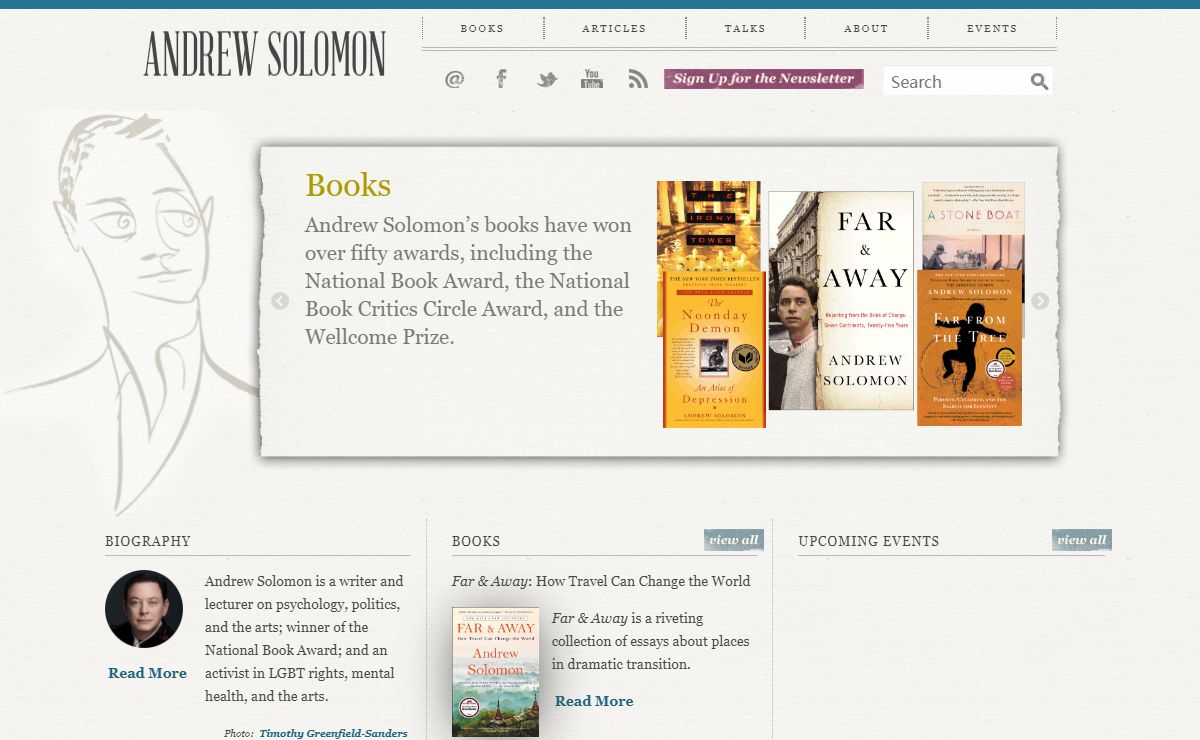Go to next slide arrow
The width and height of the screenshot is (1200, 740).
pos(1040,301)
